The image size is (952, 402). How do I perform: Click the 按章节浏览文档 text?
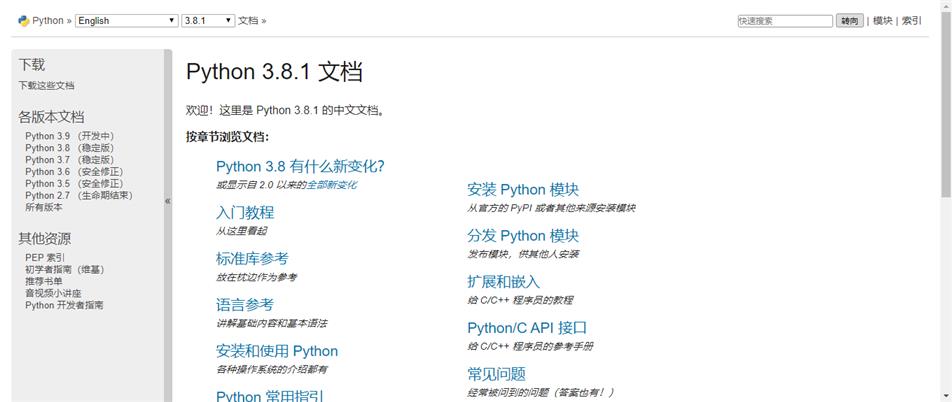click(227, 137)
